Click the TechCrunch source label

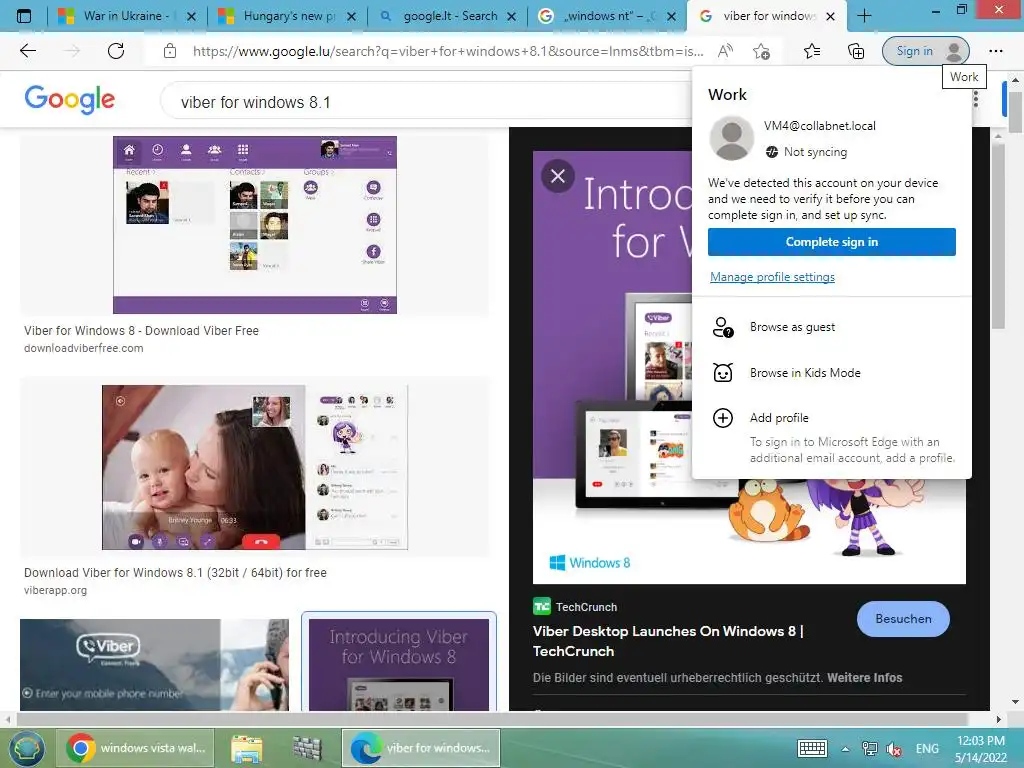[586, 607]
